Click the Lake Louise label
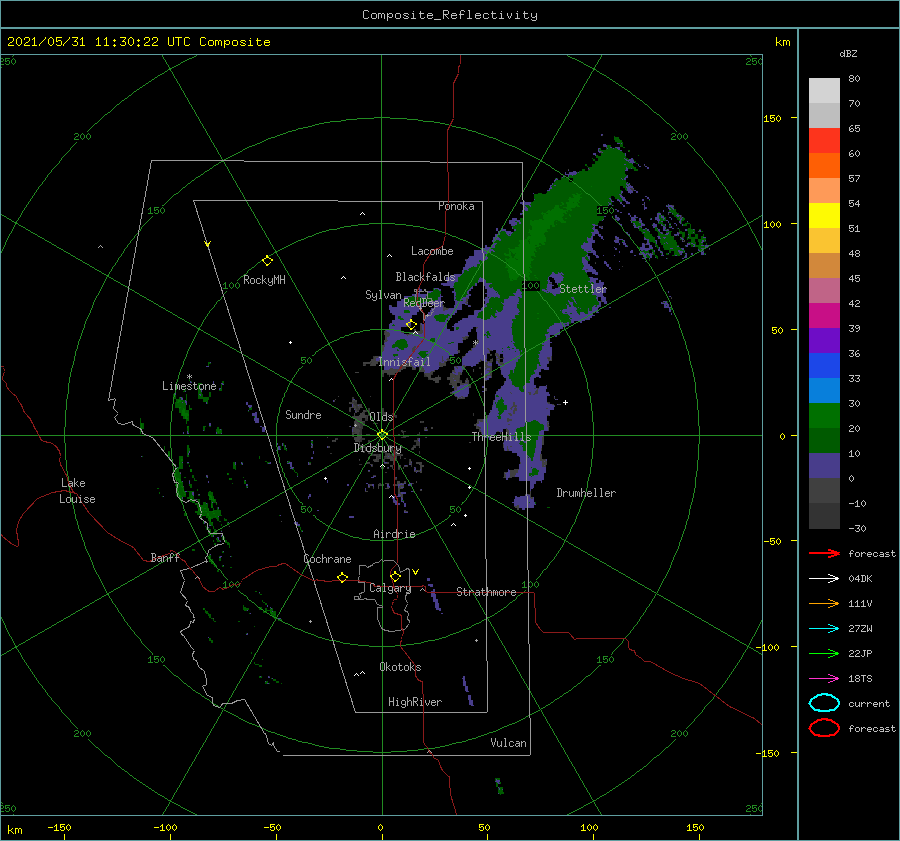Screen dimensions: 900x841 click(x=77, y=491)
